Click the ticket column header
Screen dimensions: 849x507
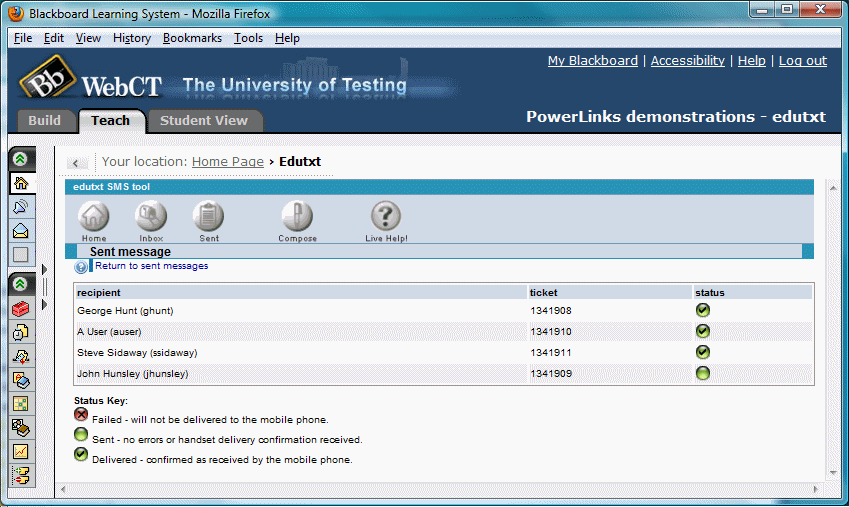(610, 292)
